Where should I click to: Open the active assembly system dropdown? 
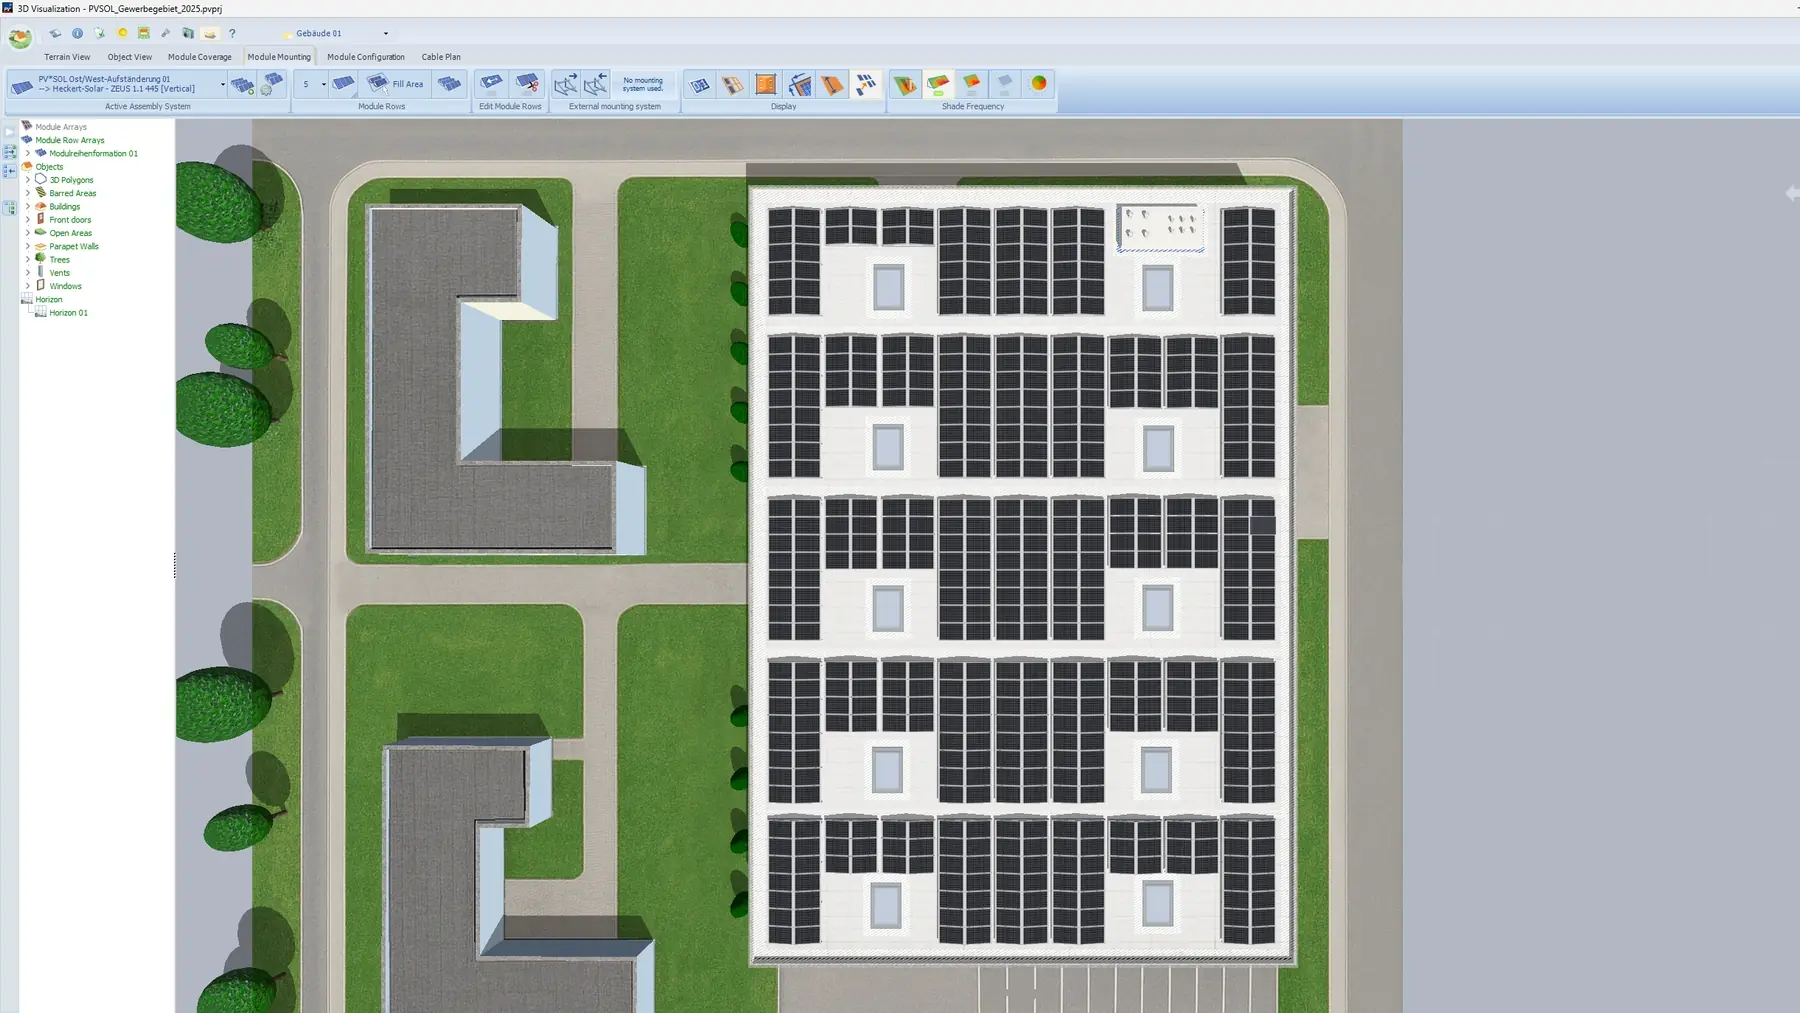(223, 83)
